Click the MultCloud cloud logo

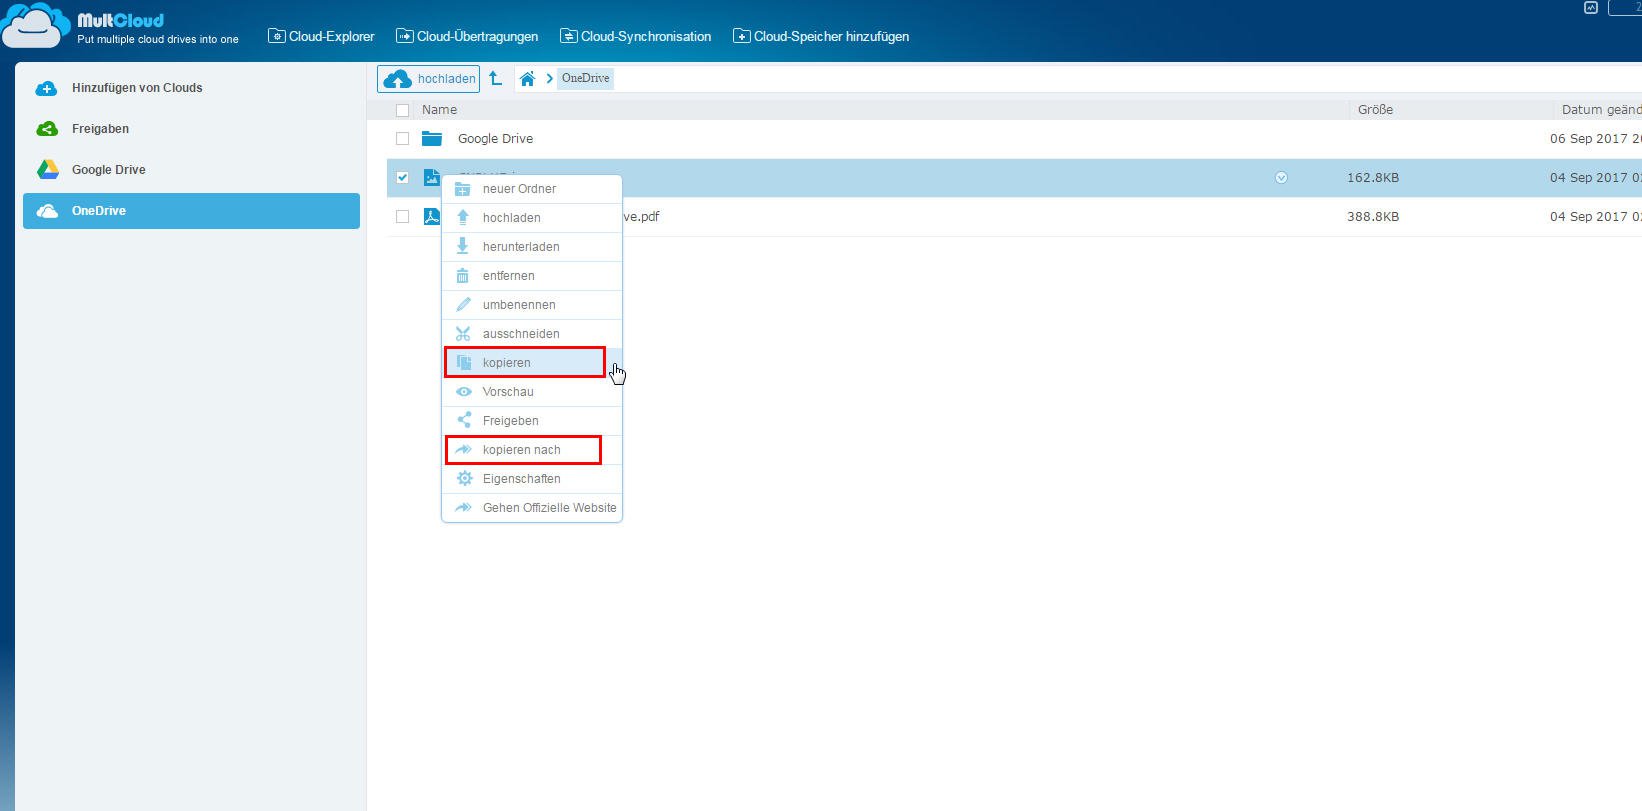36,27
